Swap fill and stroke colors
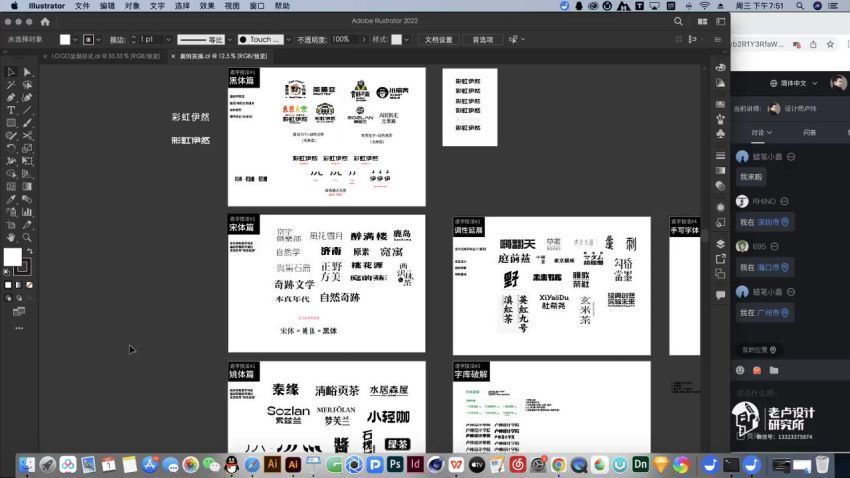The image size is (850, 478). click(29, 251)
